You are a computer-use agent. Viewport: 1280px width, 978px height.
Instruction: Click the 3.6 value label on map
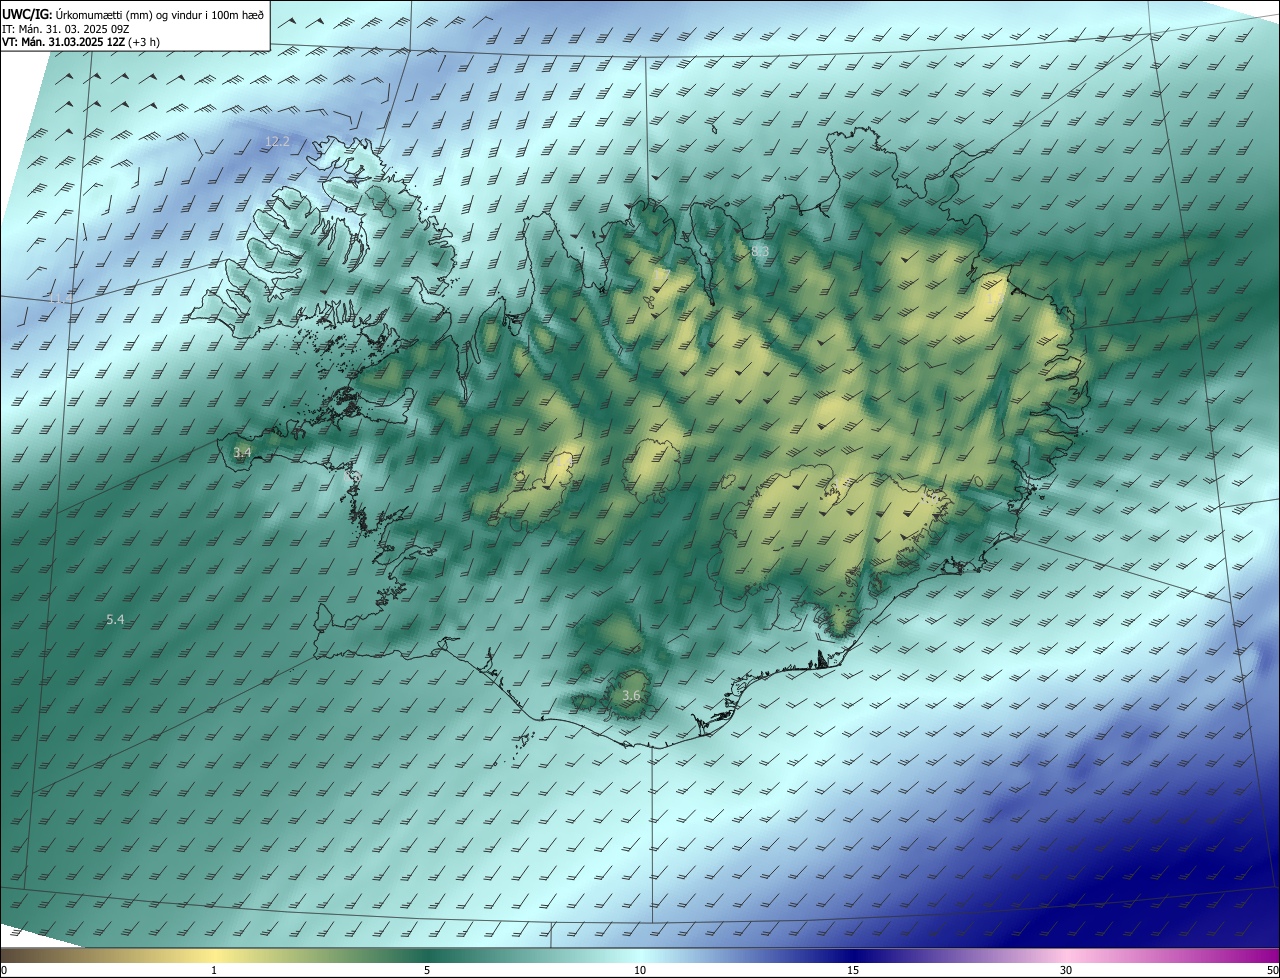[x=631, y=695]
